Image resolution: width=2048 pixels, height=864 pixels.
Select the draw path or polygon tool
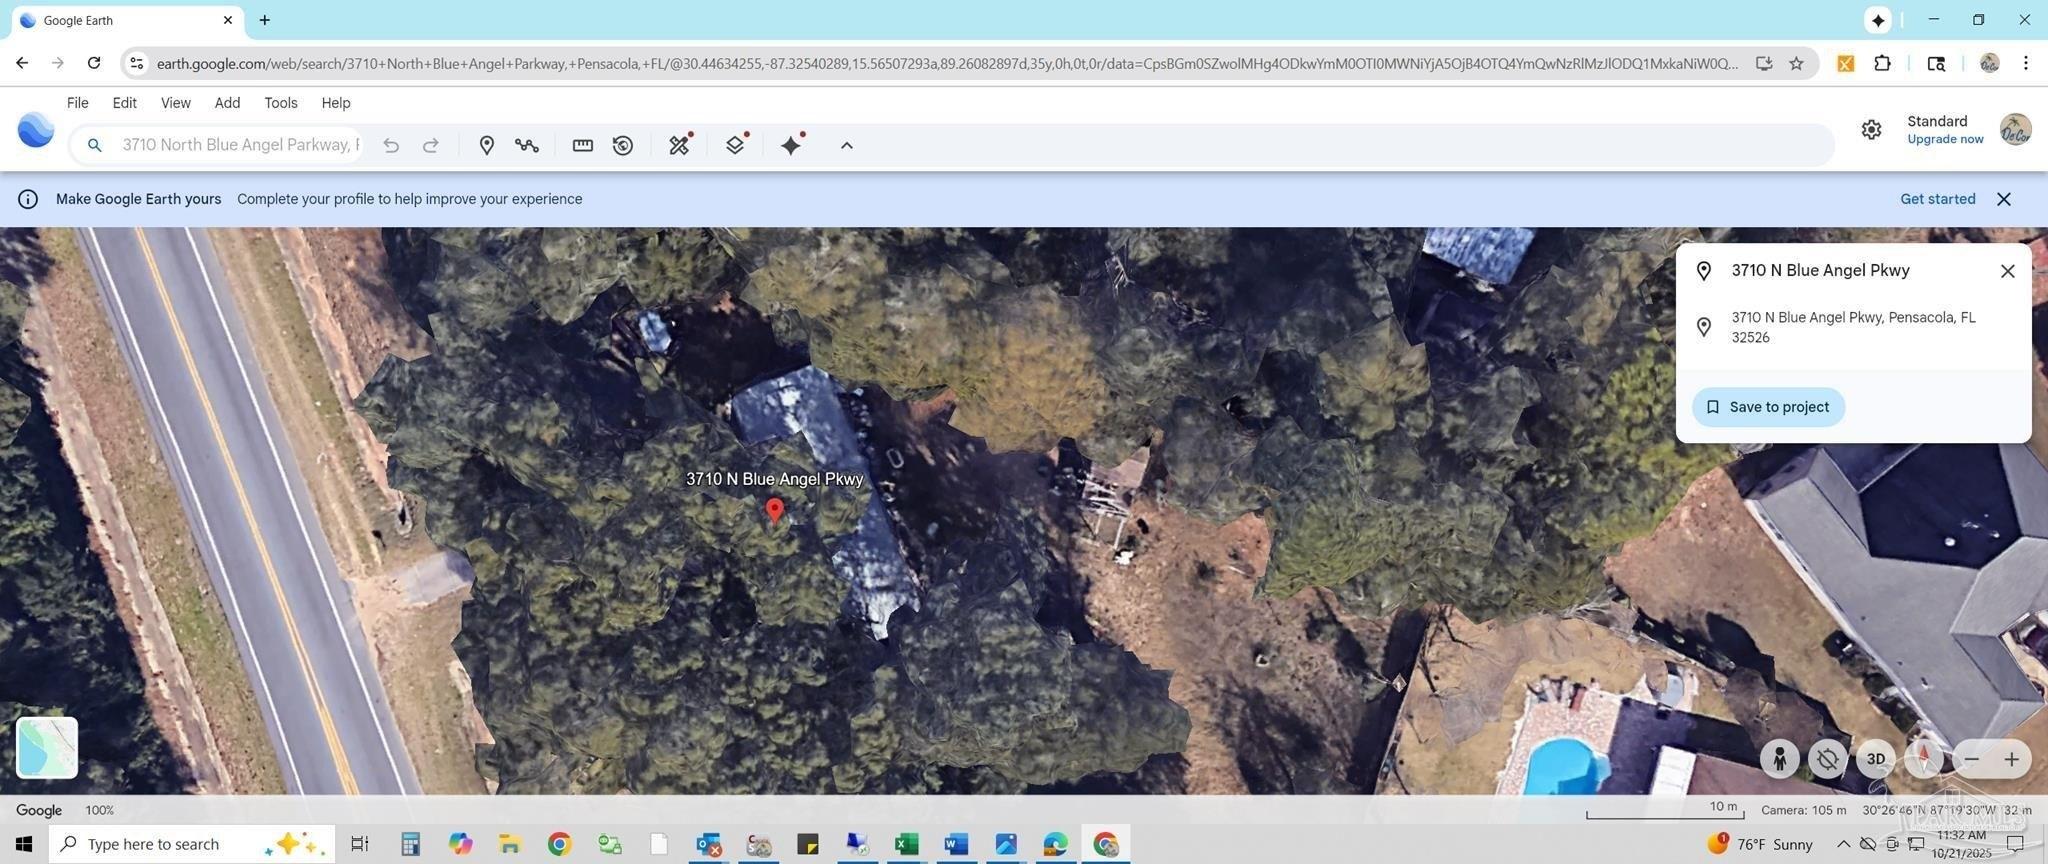tap(527, 145)
